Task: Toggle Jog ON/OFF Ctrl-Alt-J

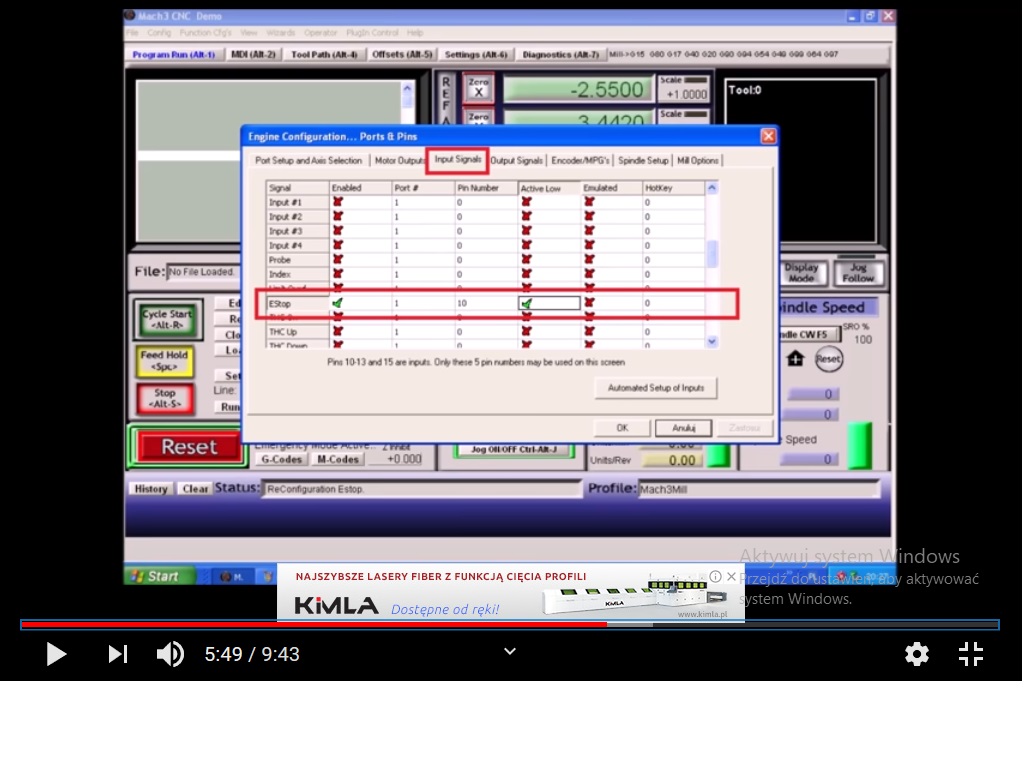Action: tap(514, 450)
